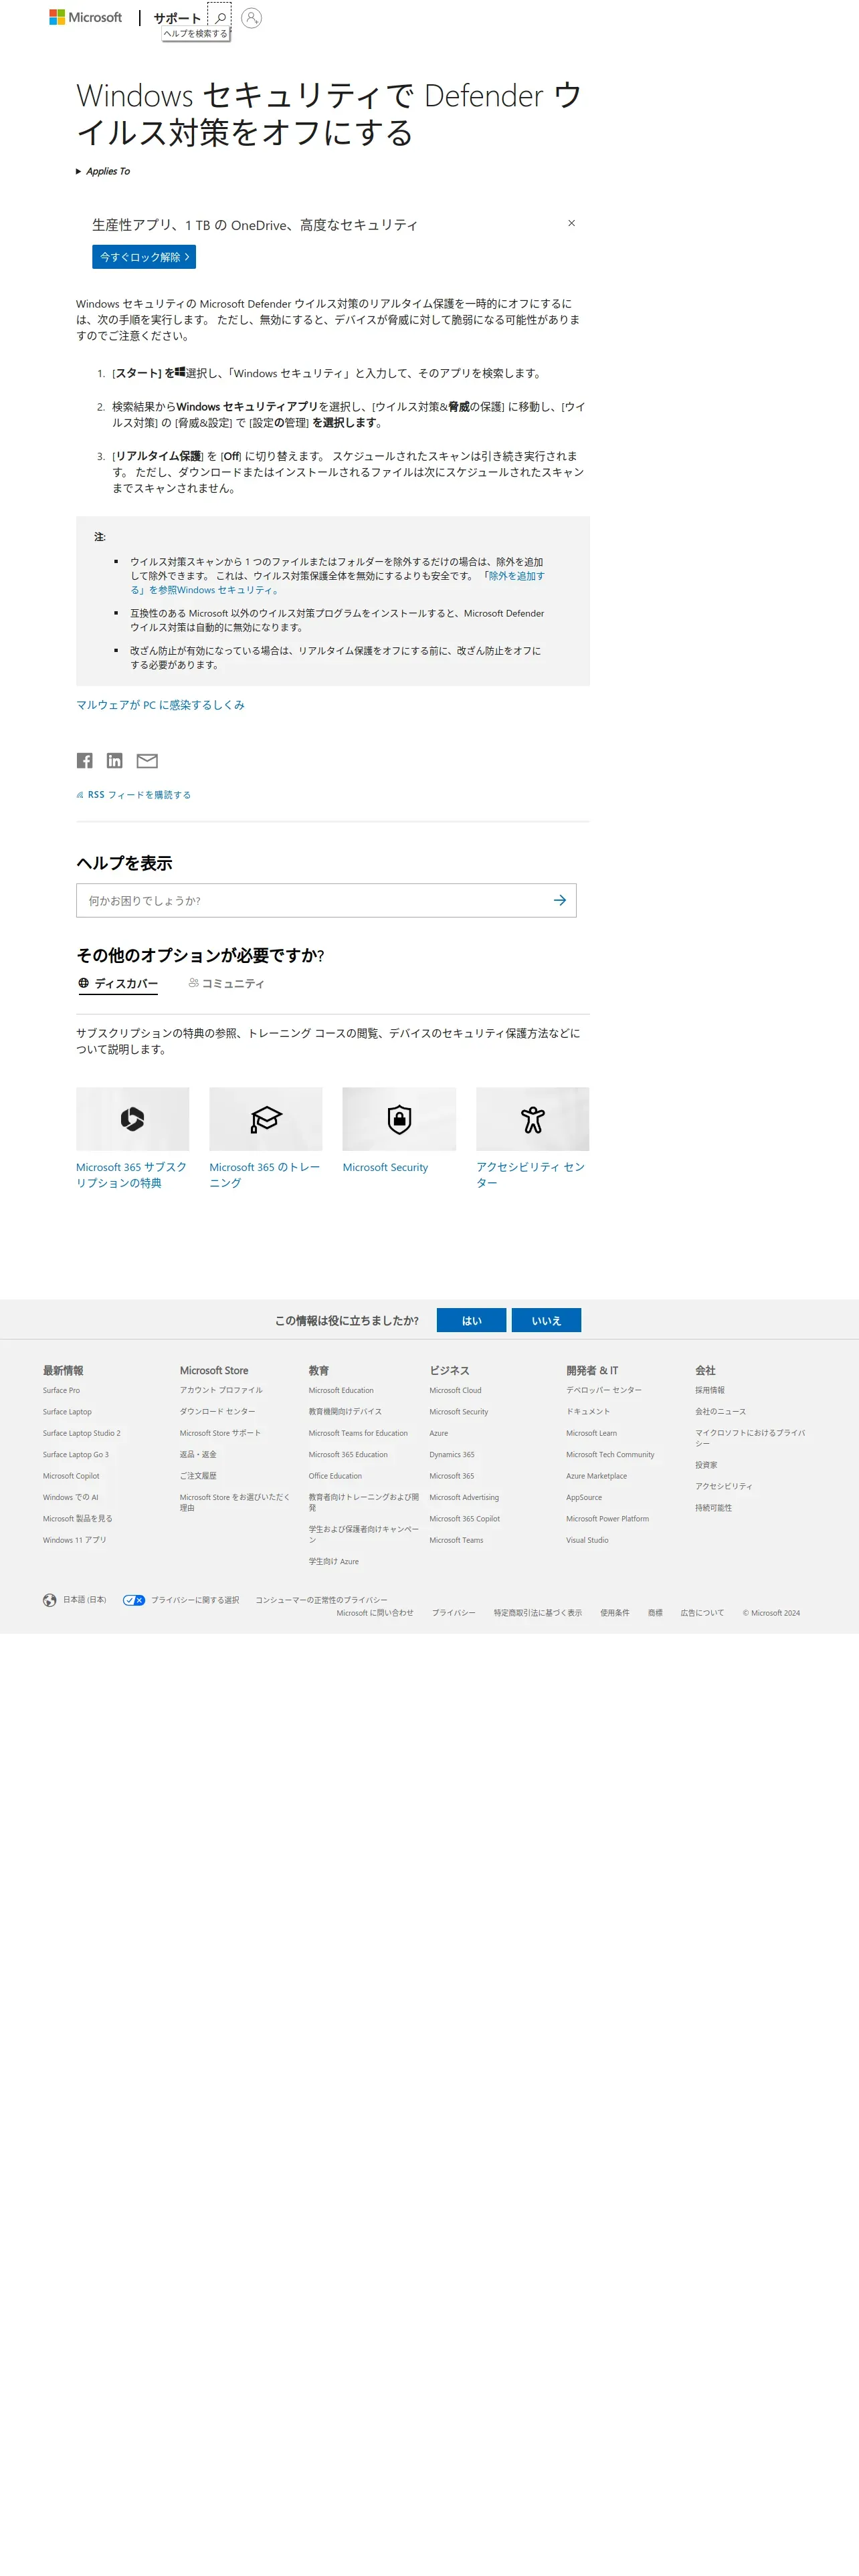Open Microsoft 365 training graduation cap tile
The image size is (859, 2576).
pyautogui.click(x=266, y=1119)
